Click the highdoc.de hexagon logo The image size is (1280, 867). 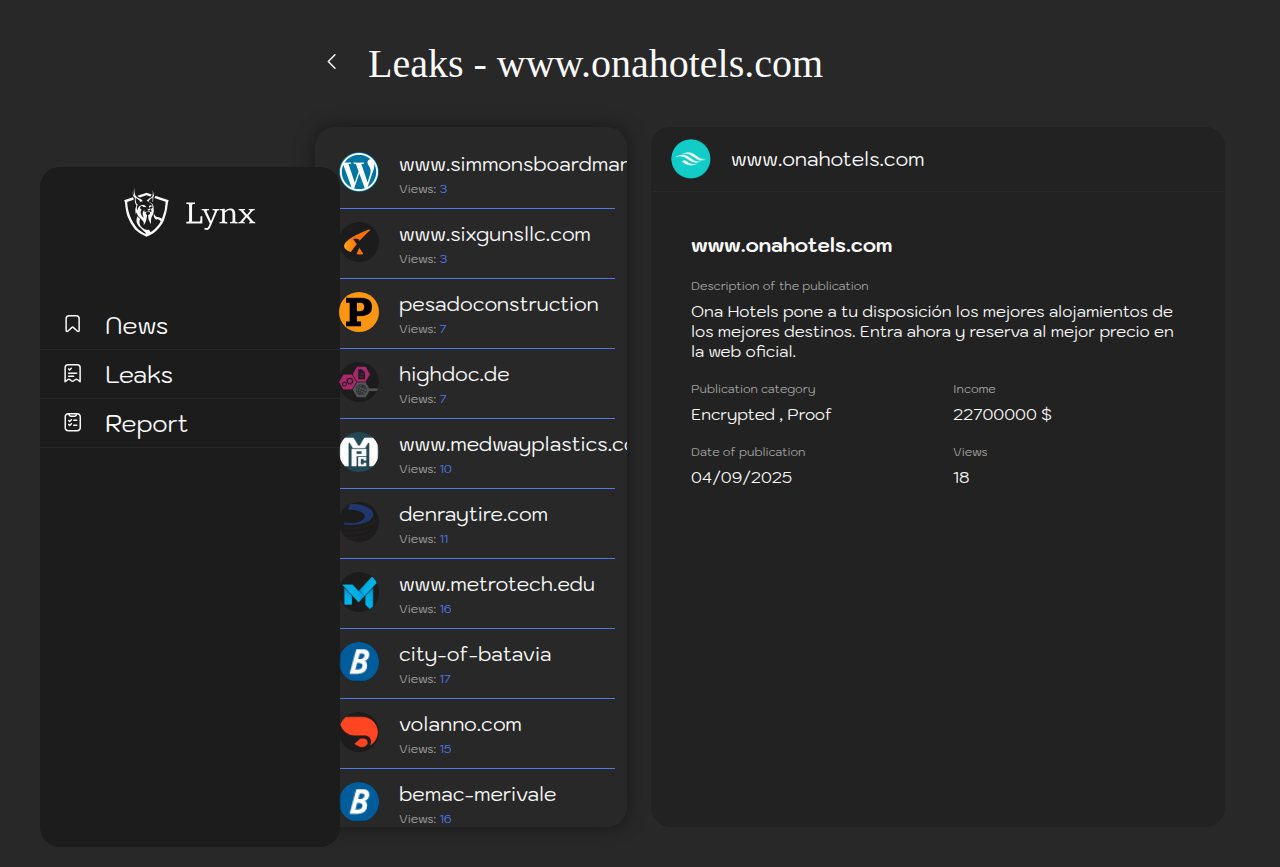coord(359,382)
